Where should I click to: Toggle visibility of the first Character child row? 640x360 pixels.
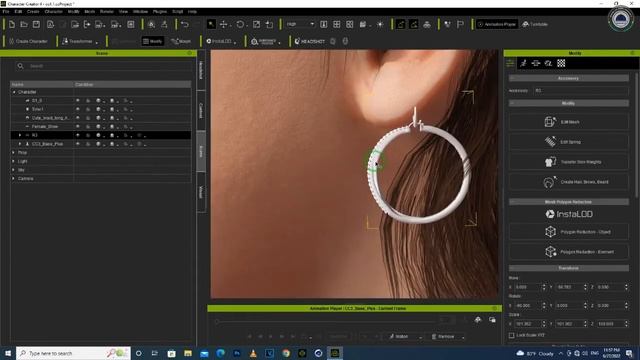pos(78,100)
